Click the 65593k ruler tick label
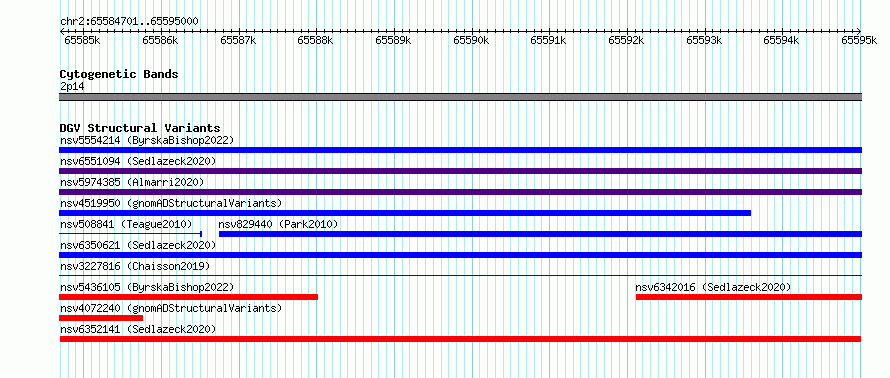 (705, 40)
